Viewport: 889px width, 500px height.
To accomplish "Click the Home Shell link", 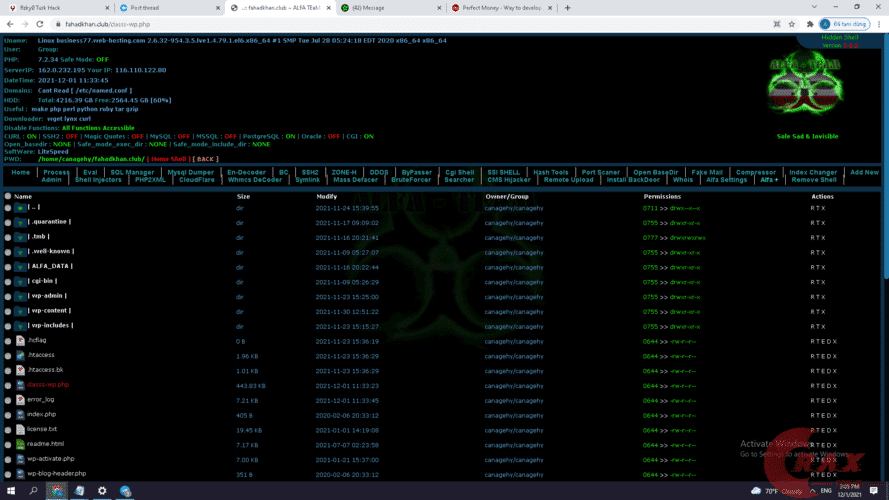I will pyautogui.click(x=168, y=159).
